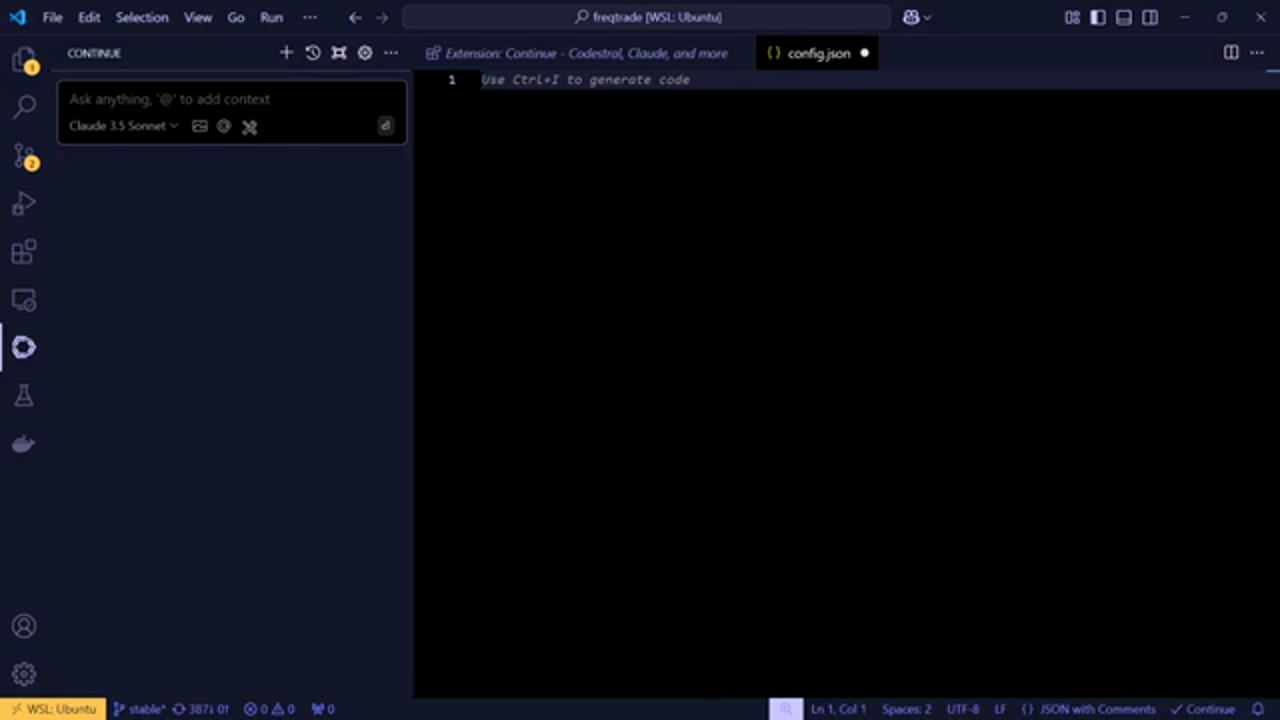Open the Testing flask view
1280x720 pixels.
(24, 396)
